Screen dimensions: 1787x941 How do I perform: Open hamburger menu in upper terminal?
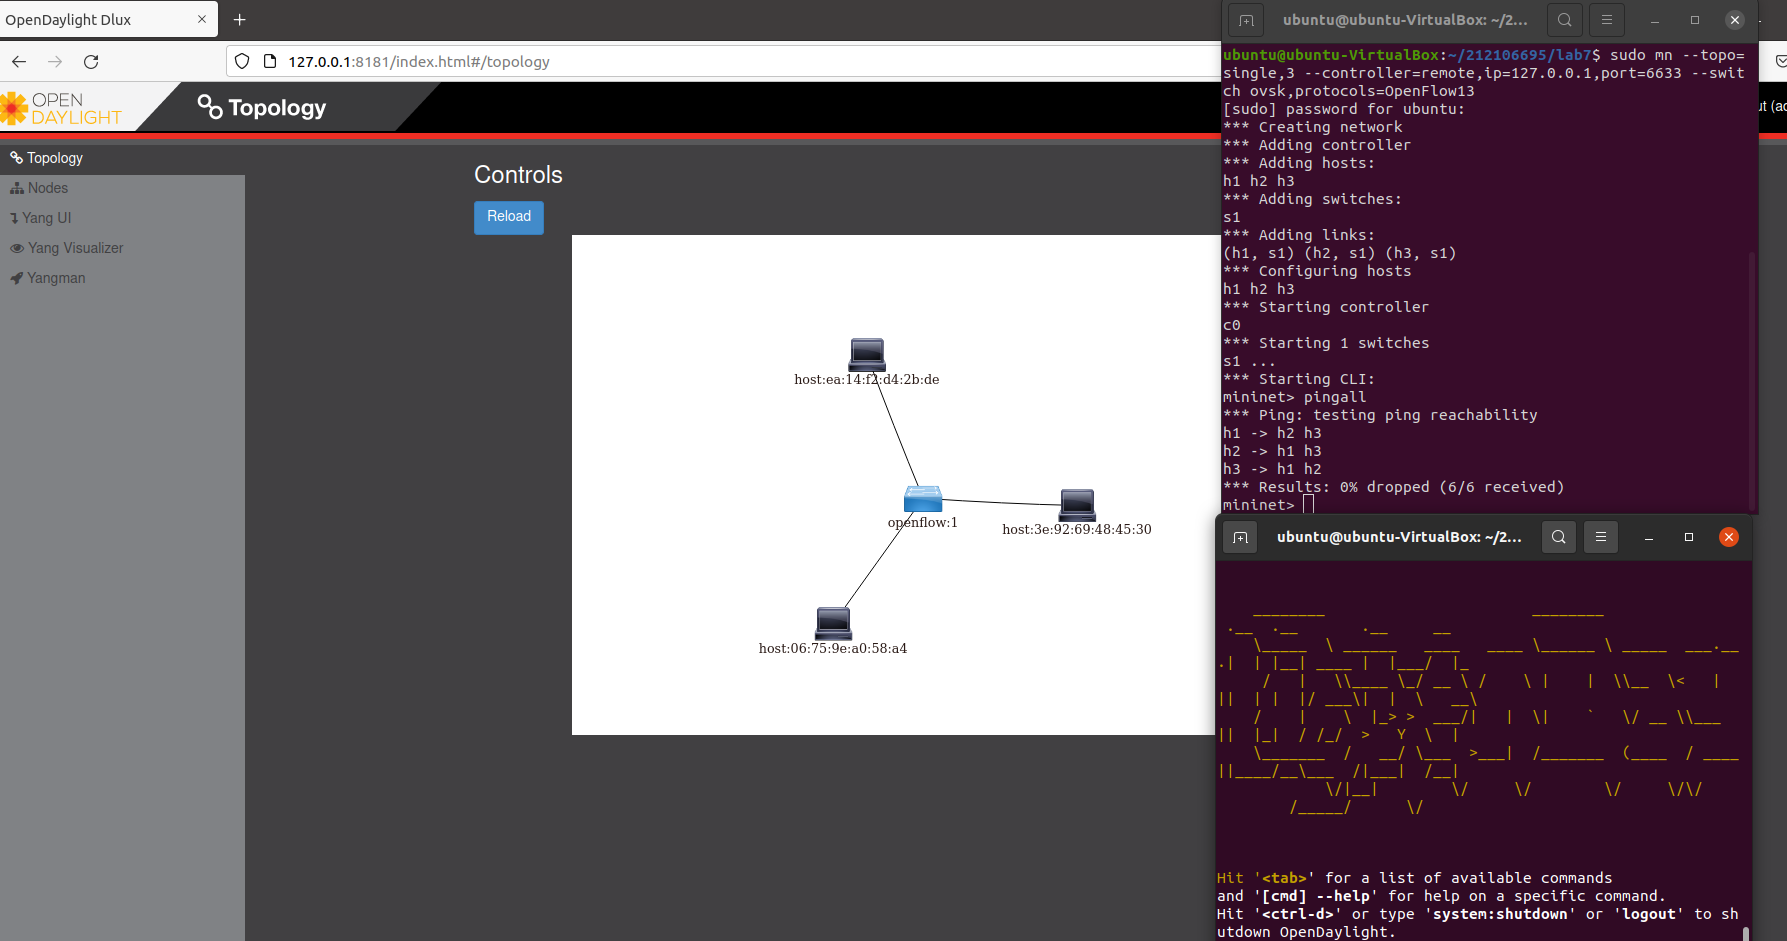click(1607, 20)
